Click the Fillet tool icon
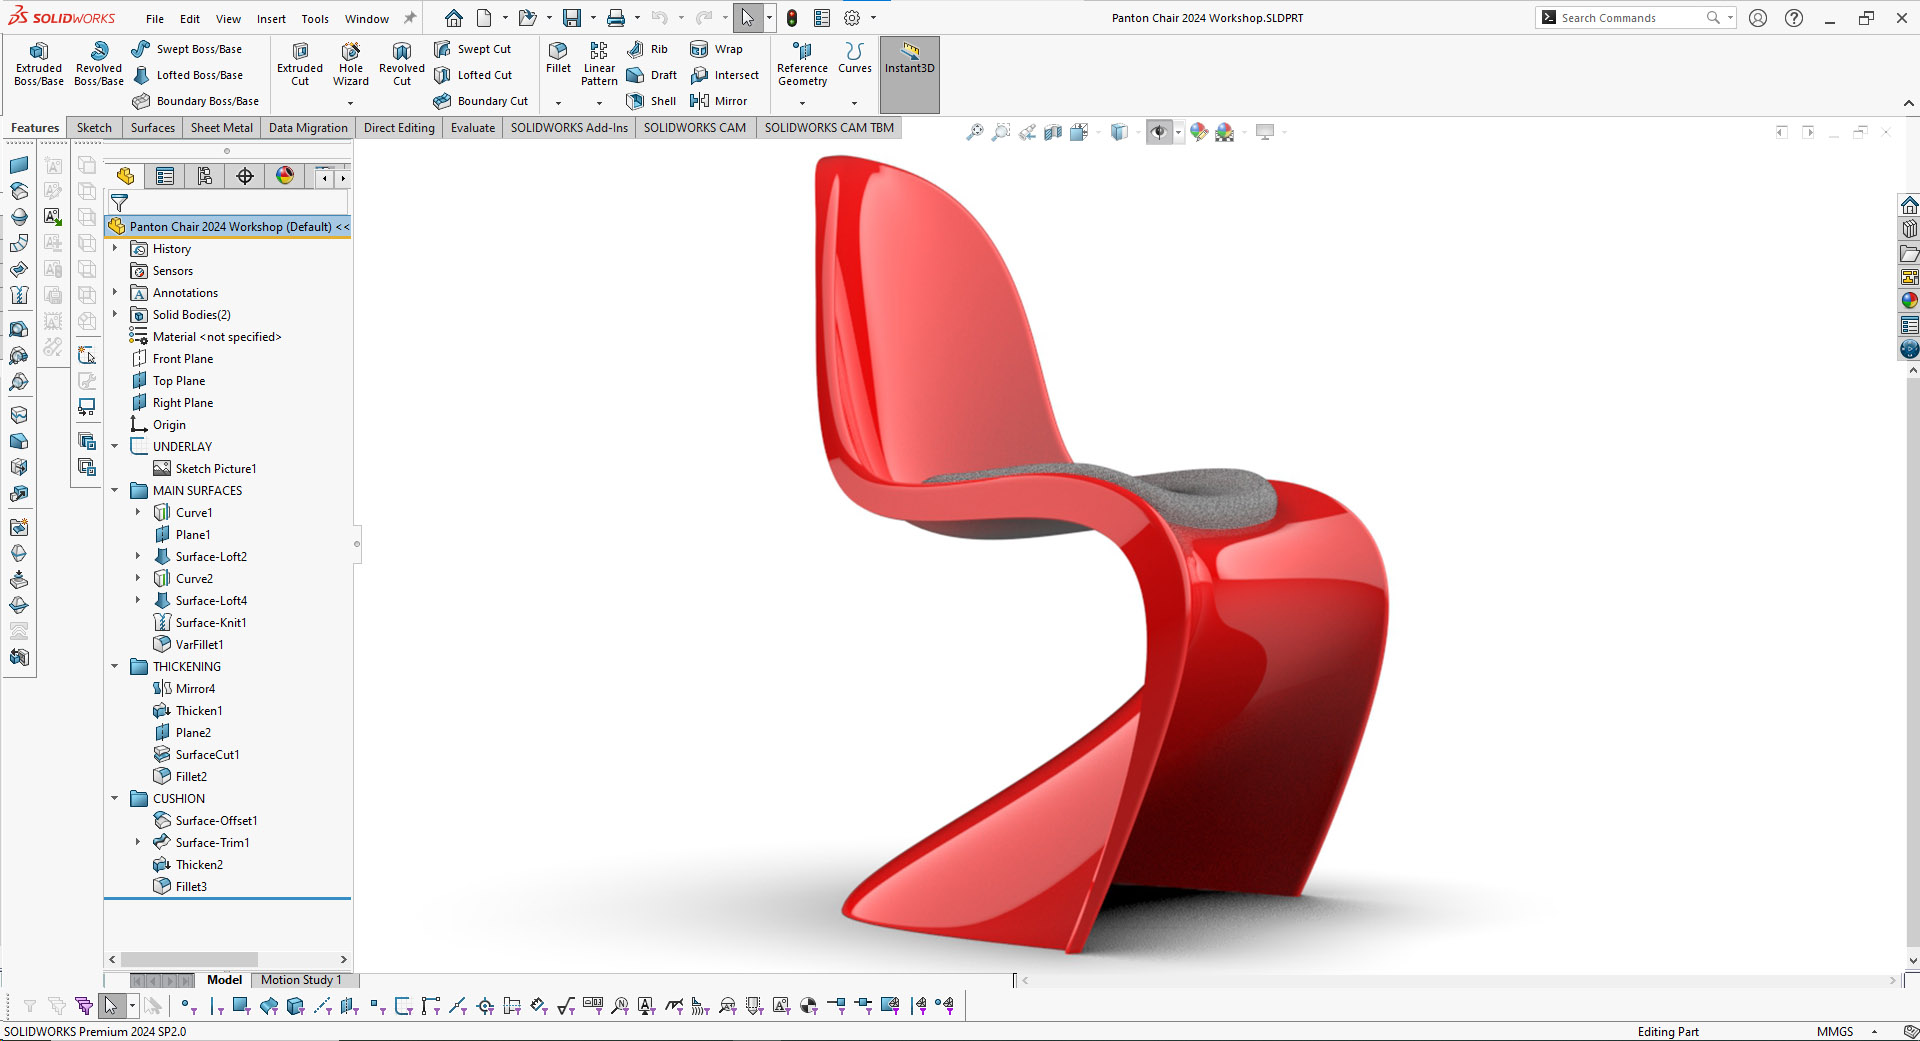Image resolution: width=1920 pixels, height=1041 pixels. pos(558,58)
